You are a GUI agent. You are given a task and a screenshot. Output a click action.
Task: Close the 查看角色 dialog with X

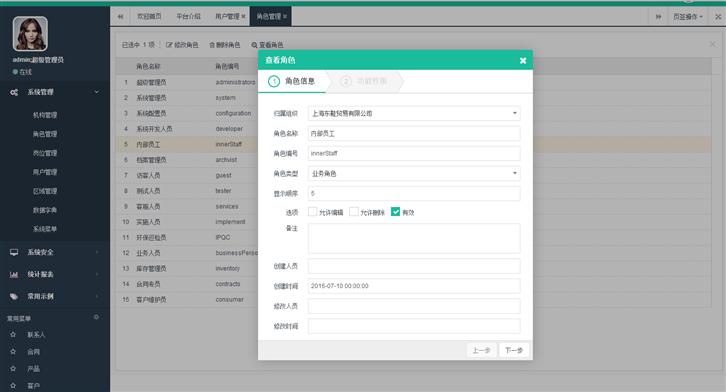click(523, 60)
